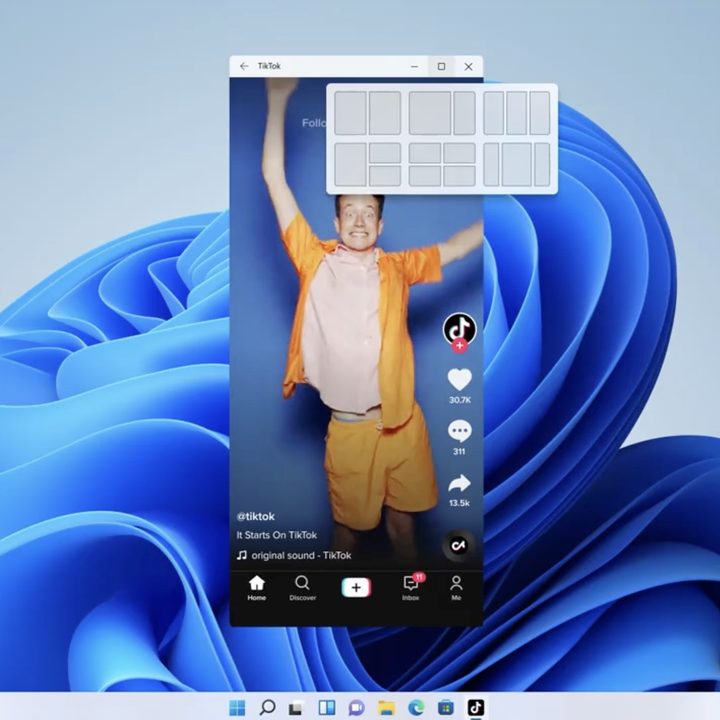The width and height of the screenshot is (720, 720).
Task: Launch Microsoft Edge from taskbar
Action: point(416,708)
